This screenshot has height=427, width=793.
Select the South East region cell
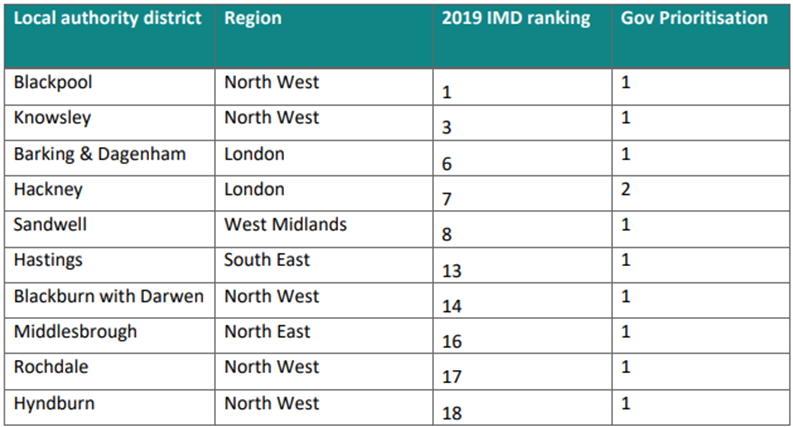[x=268, y=260]
